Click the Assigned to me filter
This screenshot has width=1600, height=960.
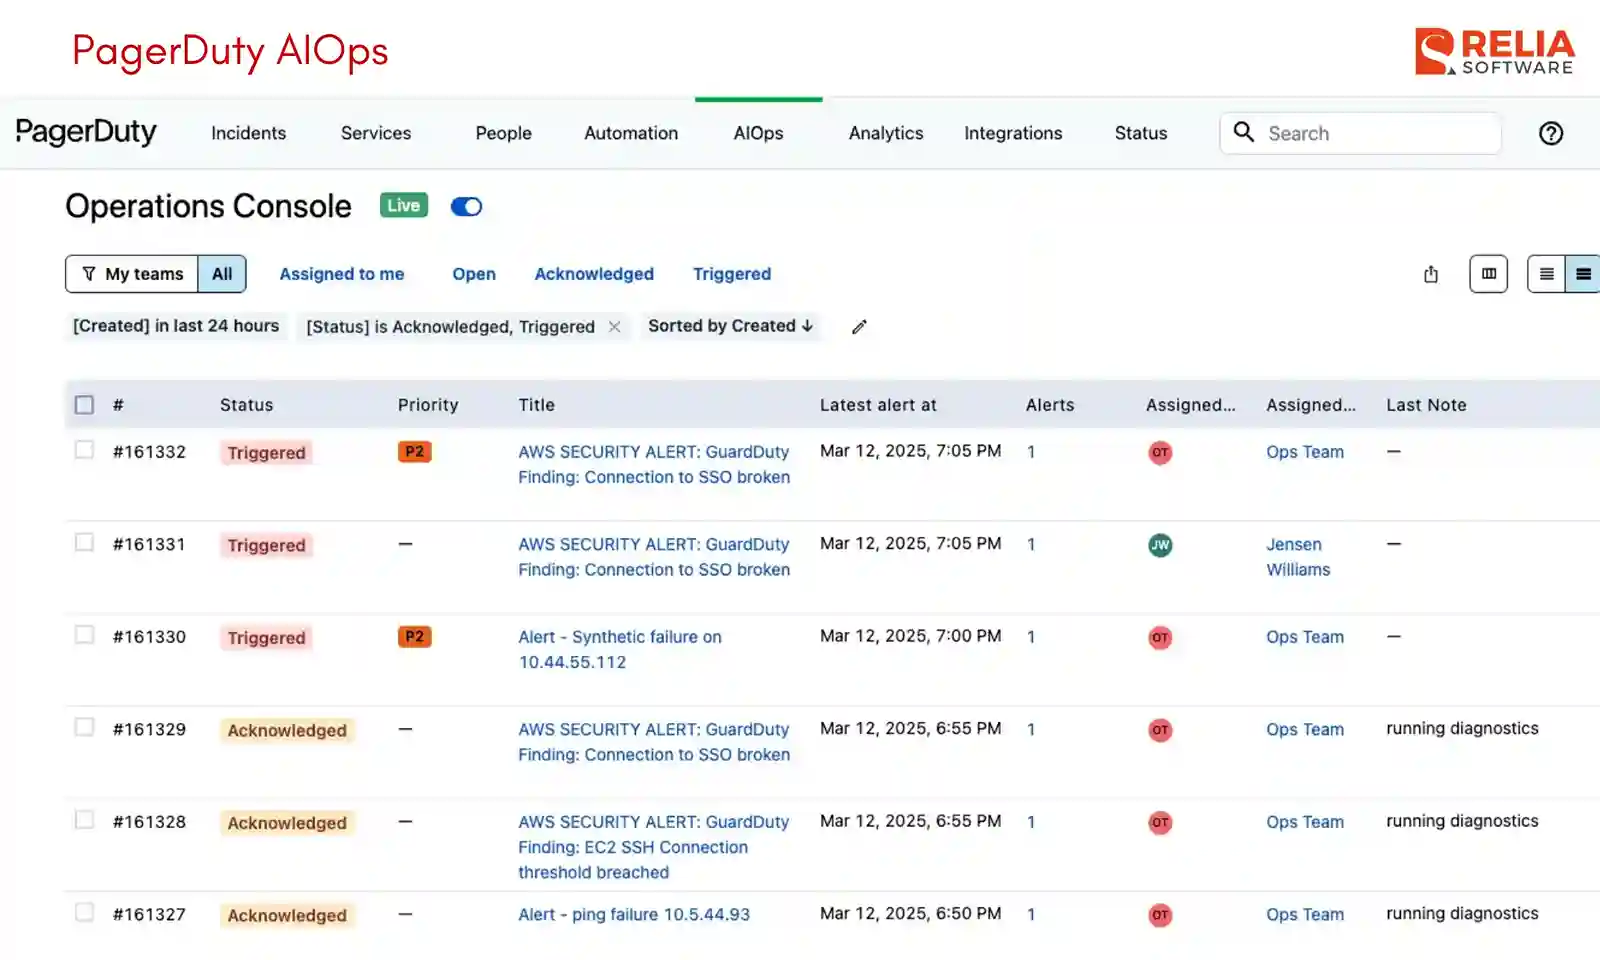(x=342, y=273)
